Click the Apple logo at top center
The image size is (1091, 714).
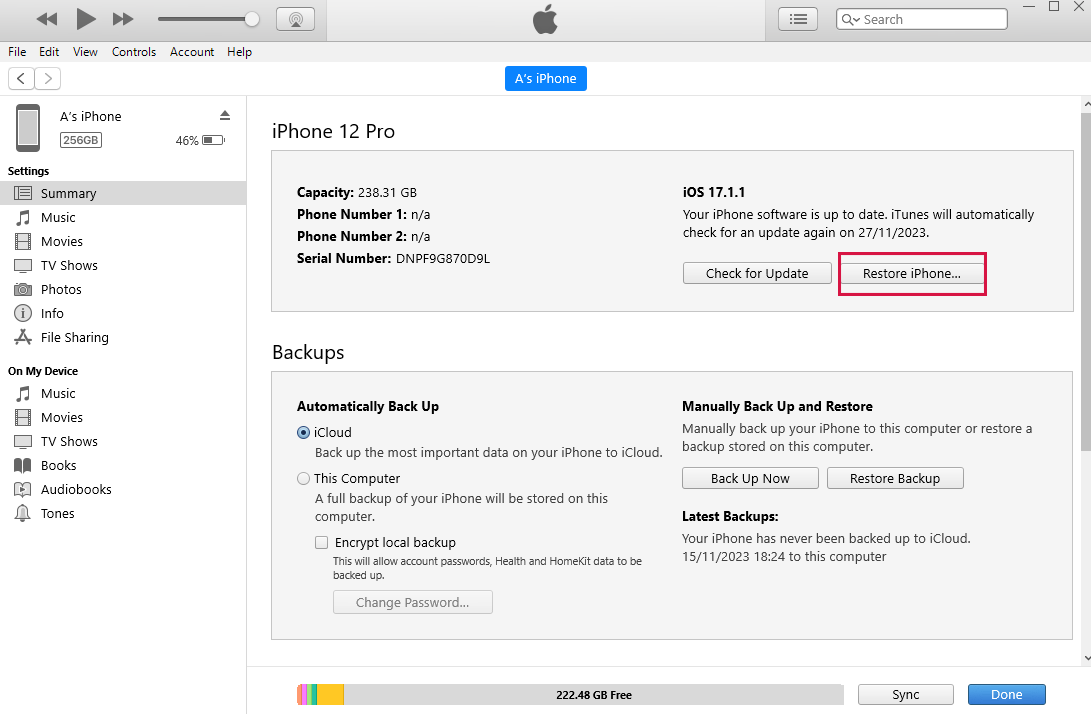click(x=546, y=19)
